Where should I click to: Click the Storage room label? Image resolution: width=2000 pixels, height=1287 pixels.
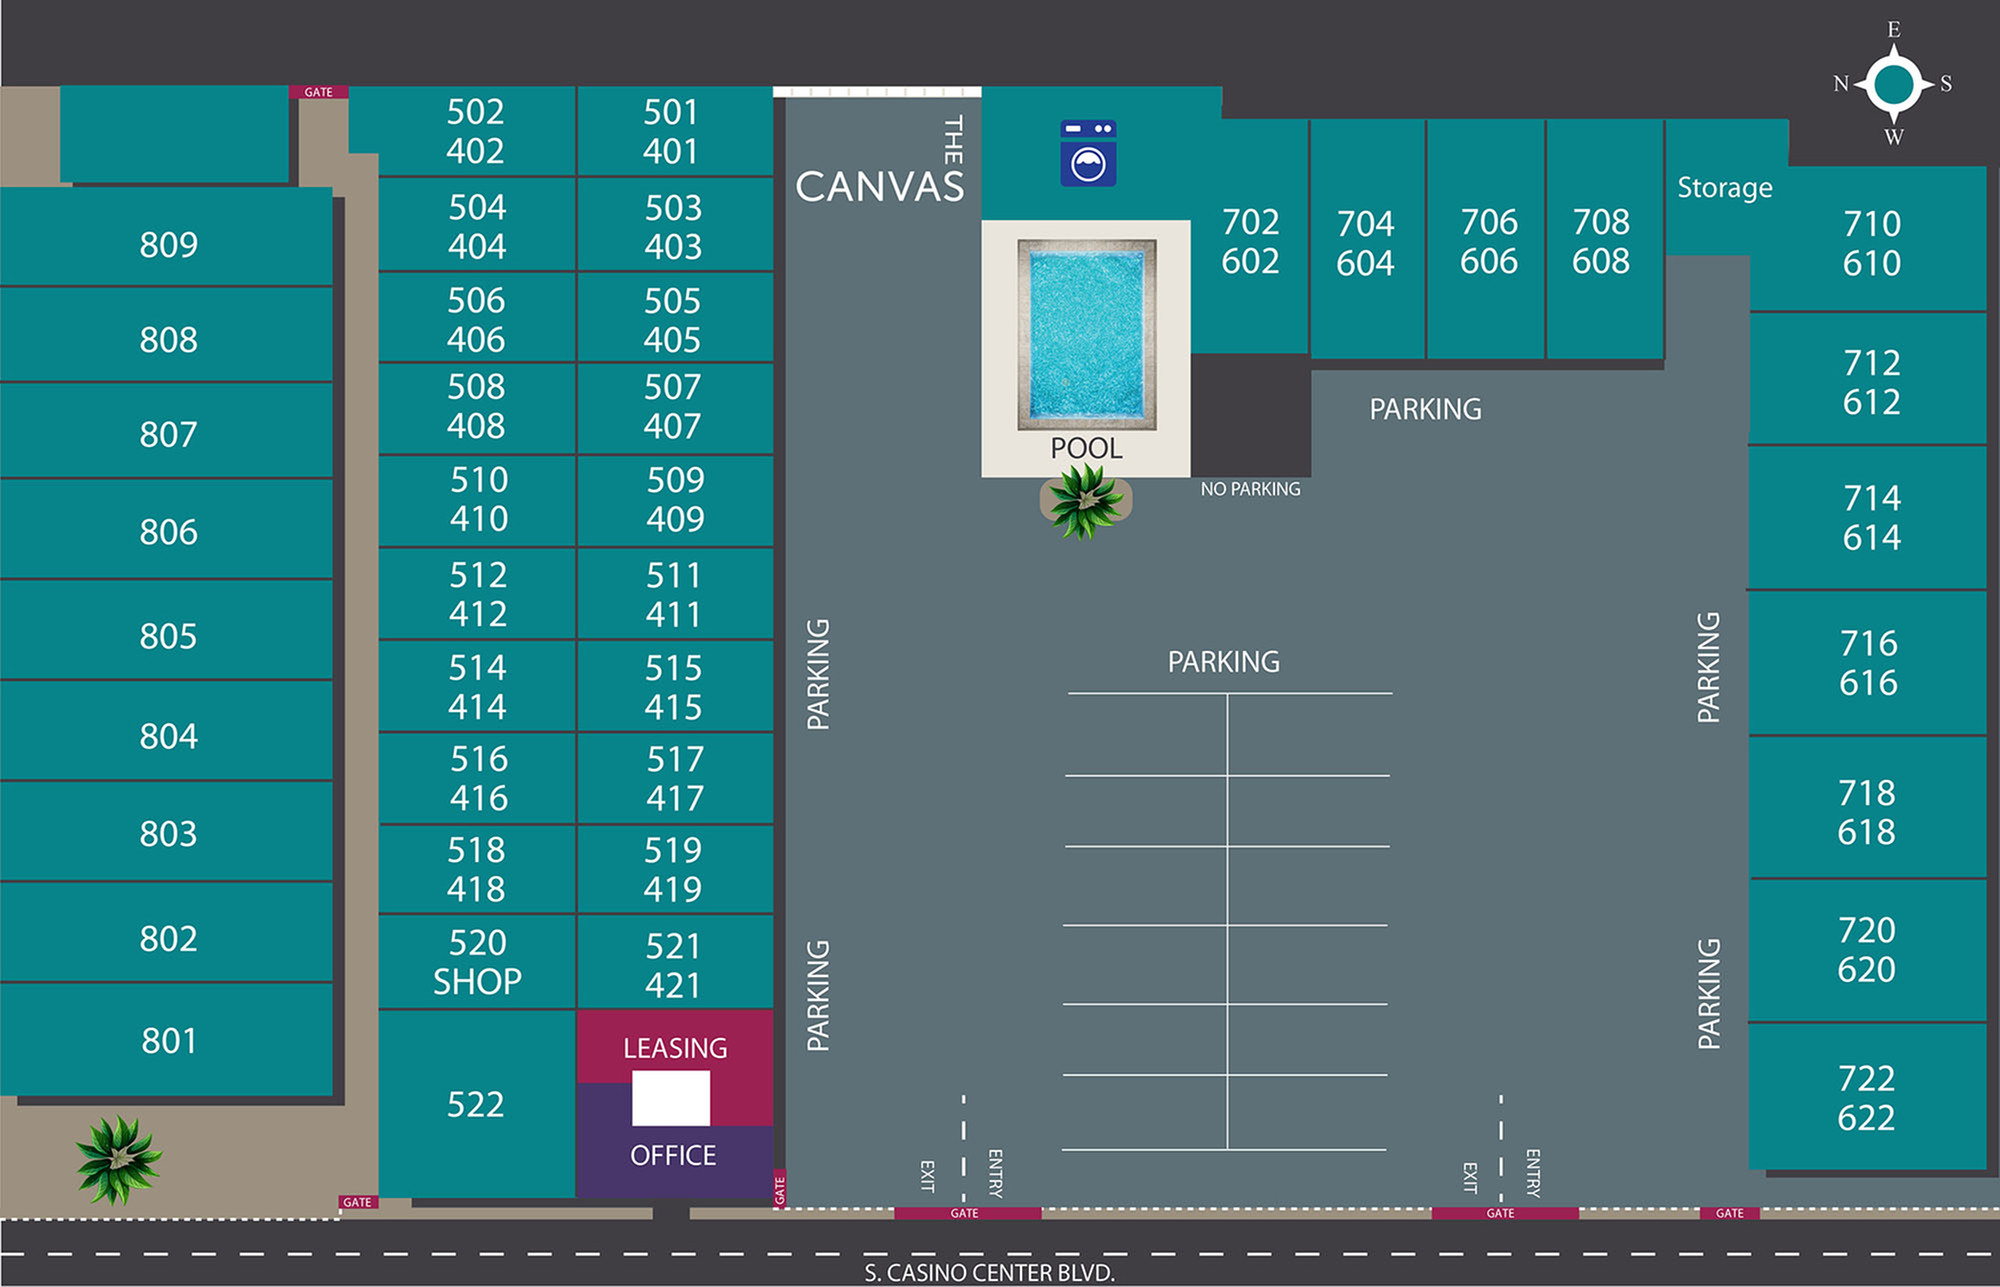tap(1724, 187)
